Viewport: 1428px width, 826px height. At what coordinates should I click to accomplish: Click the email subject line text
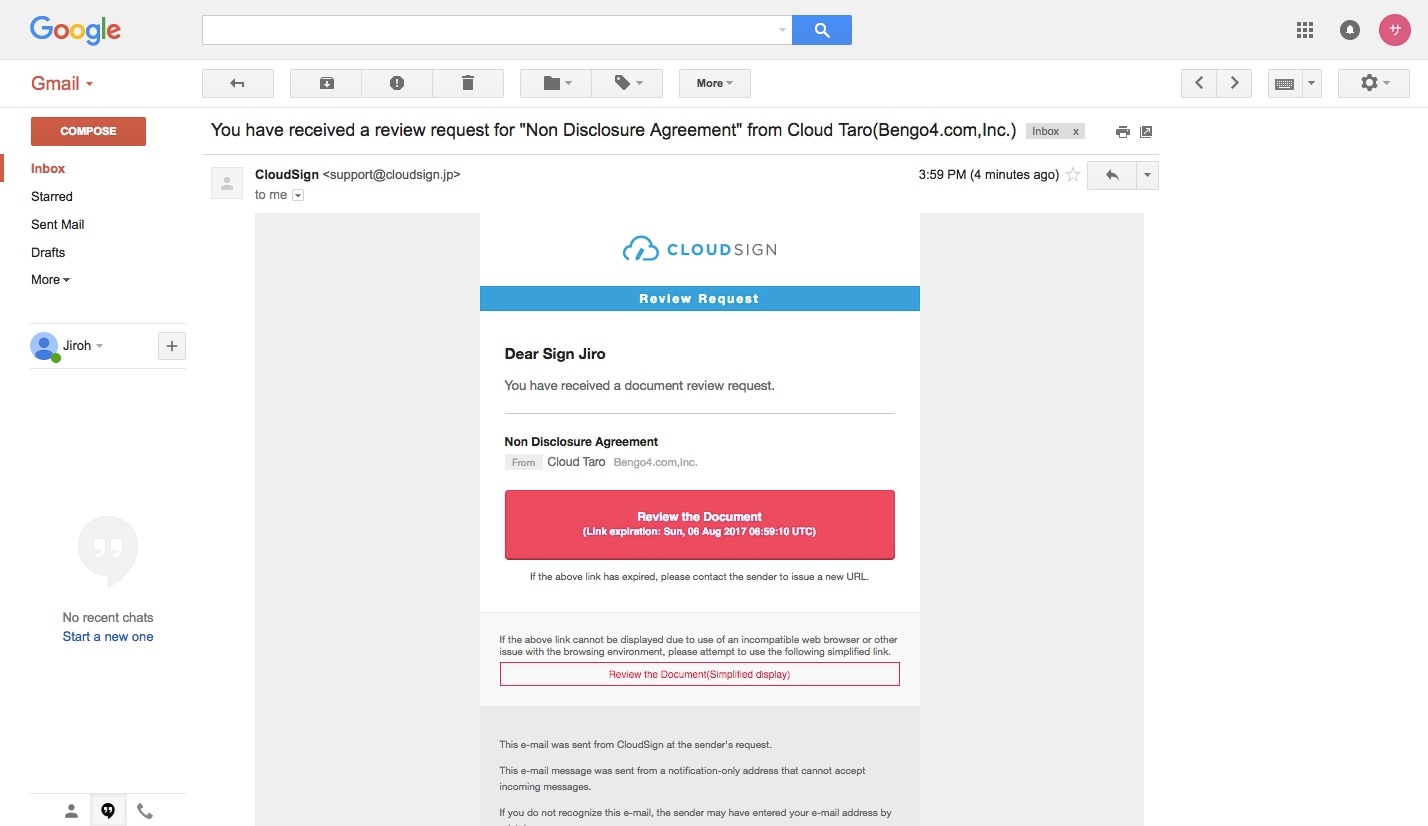click(614, 131)
